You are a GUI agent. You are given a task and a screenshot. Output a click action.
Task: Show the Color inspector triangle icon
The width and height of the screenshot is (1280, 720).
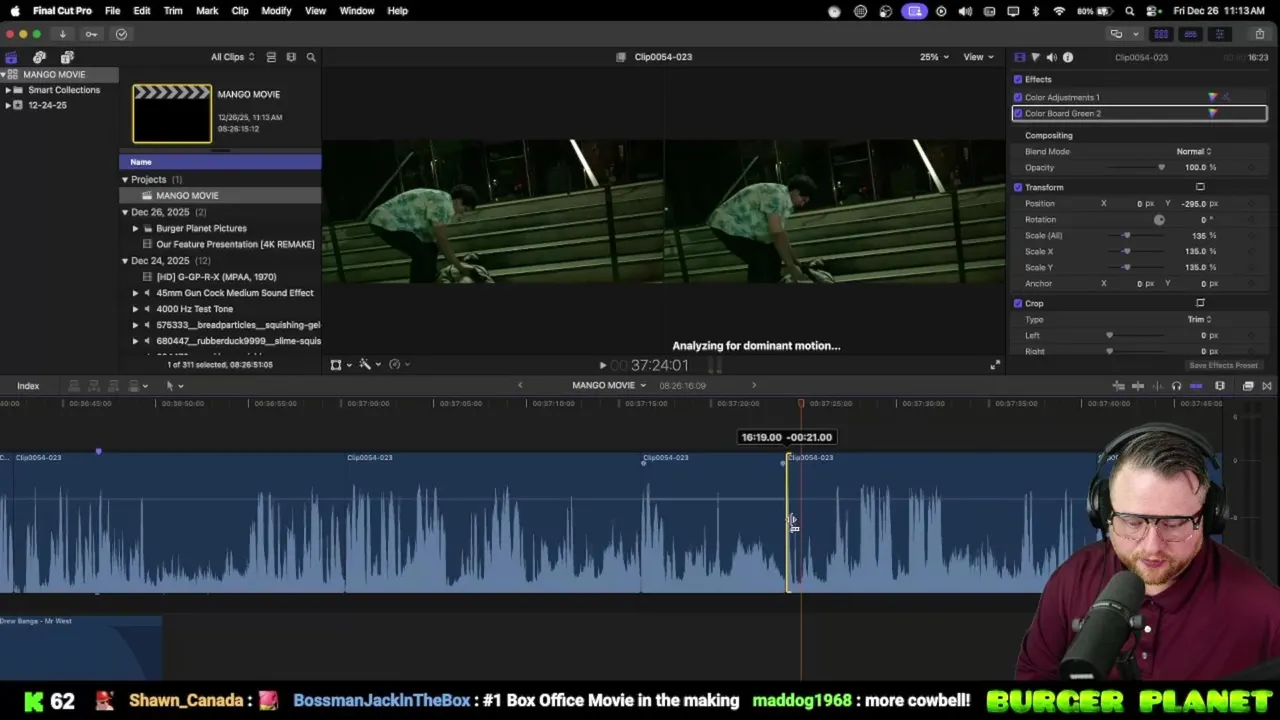coord(1035,57)
